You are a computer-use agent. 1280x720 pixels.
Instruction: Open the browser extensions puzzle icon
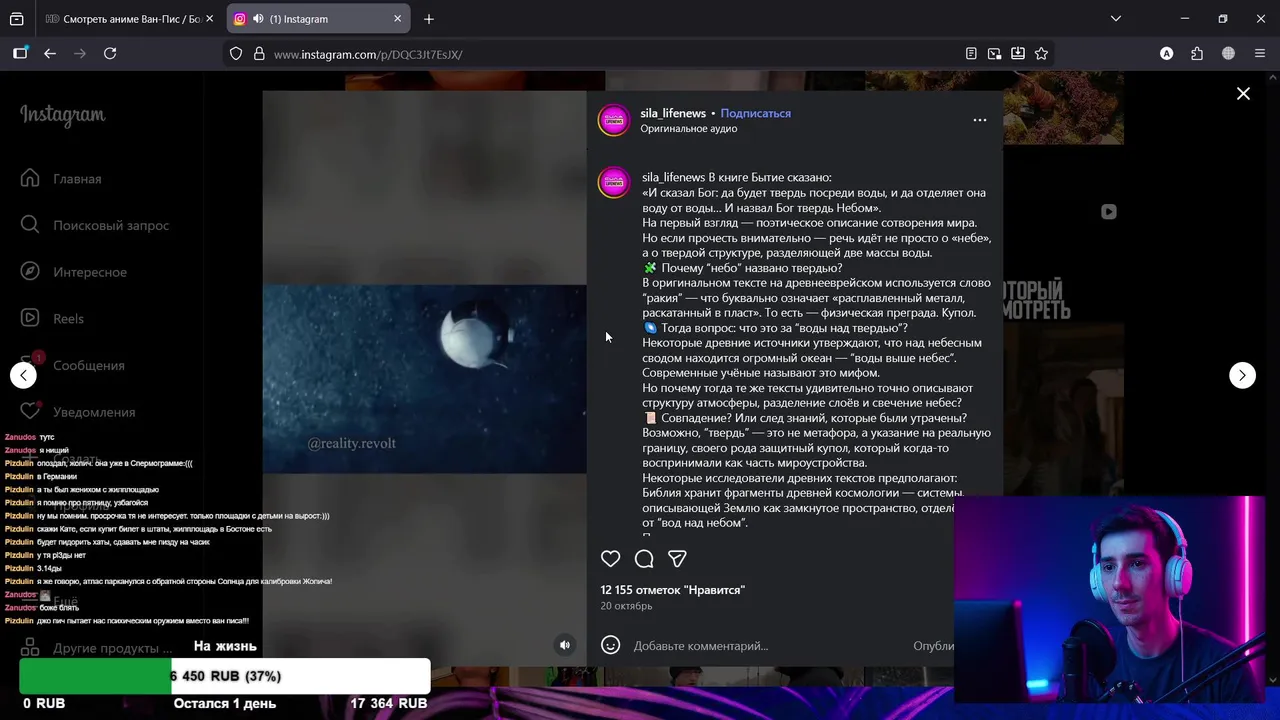click(x=1197, y=54)
